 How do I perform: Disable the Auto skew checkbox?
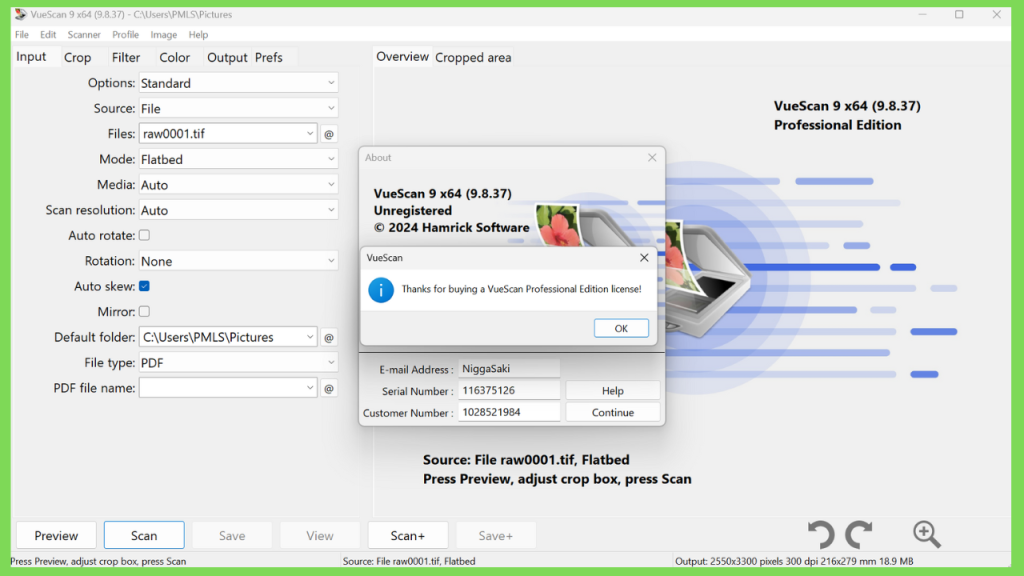coord(144,286)
